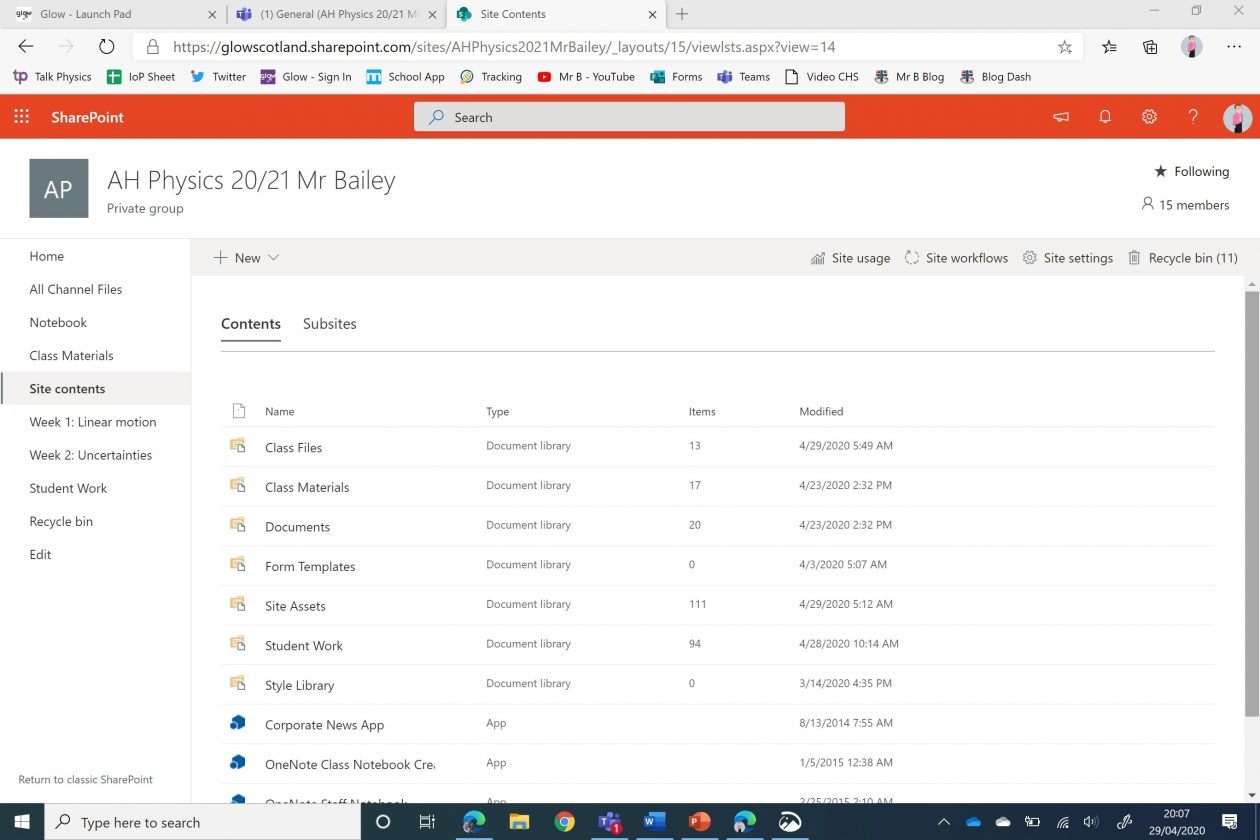This screenshot has width=1260, height=840.
Task: Open All Channel Files in left navigation
Action: coord(76,289)
